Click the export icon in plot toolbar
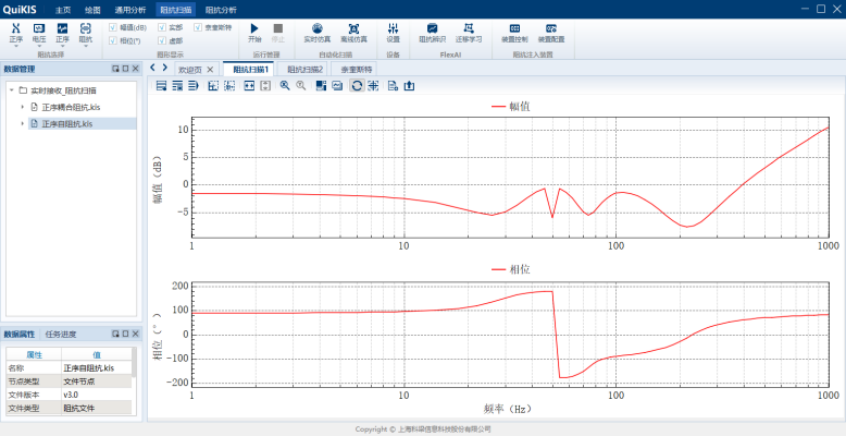The image size is (846, 436). [409, 86]
